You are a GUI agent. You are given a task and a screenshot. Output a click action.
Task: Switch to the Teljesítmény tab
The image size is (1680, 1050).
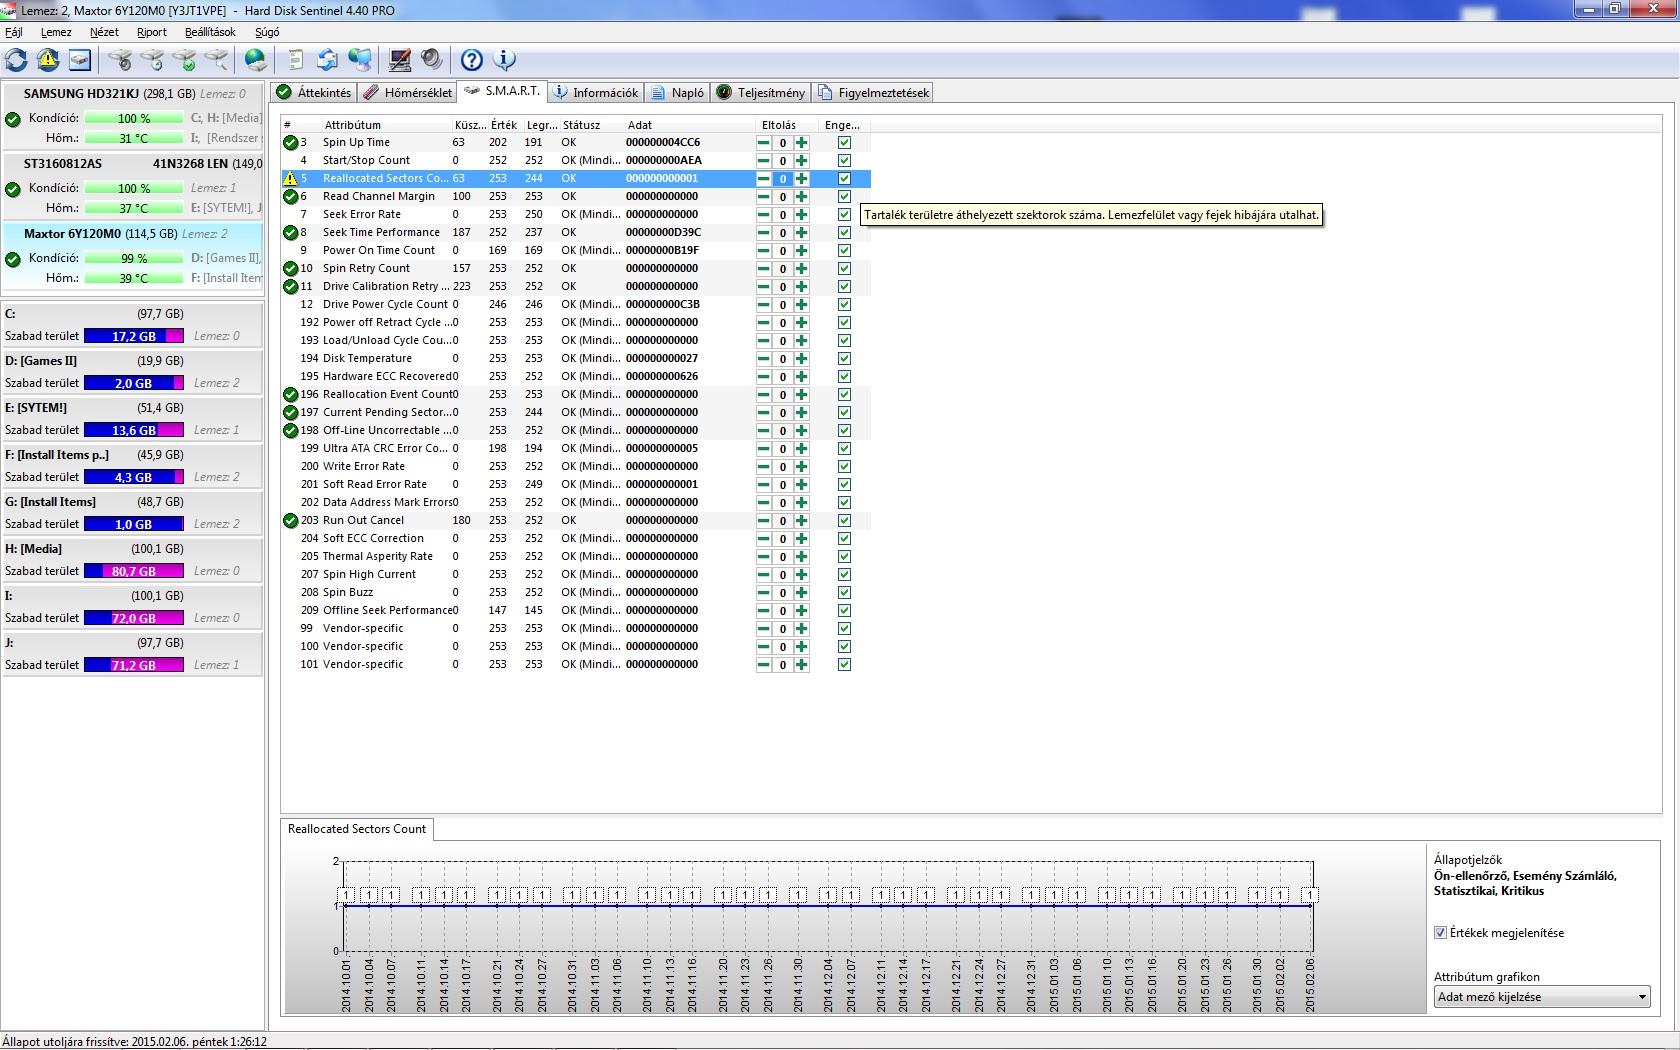tap(761, 93)
